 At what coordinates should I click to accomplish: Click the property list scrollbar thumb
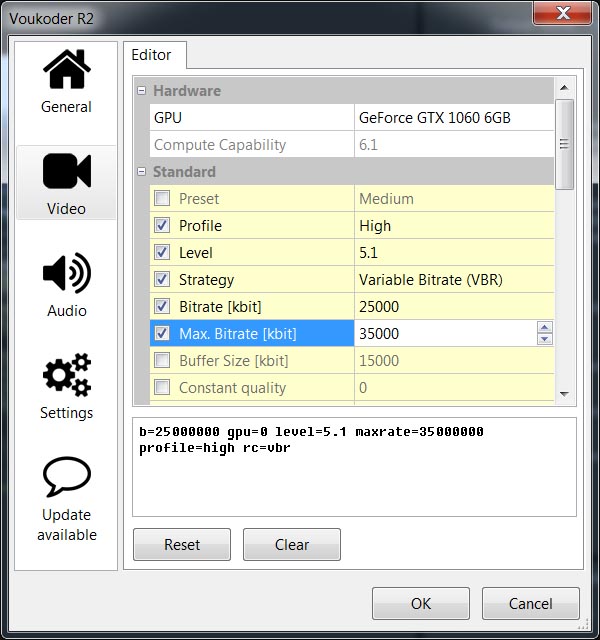[564, 144]
